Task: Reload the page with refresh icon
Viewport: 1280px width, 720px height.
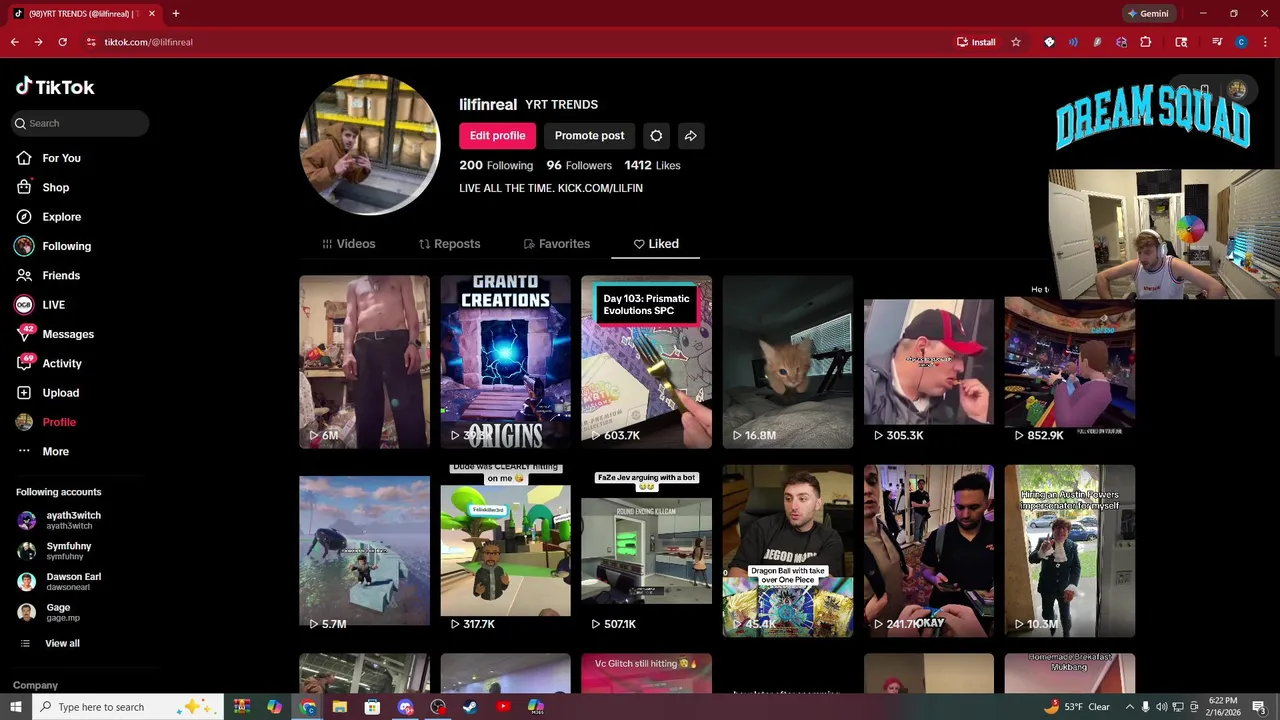Action: 62,42
